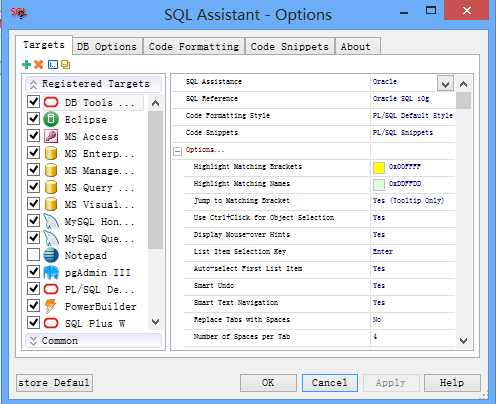Click the OK button
Viewport: 496px width, 404px height.
tap(268, 383)
